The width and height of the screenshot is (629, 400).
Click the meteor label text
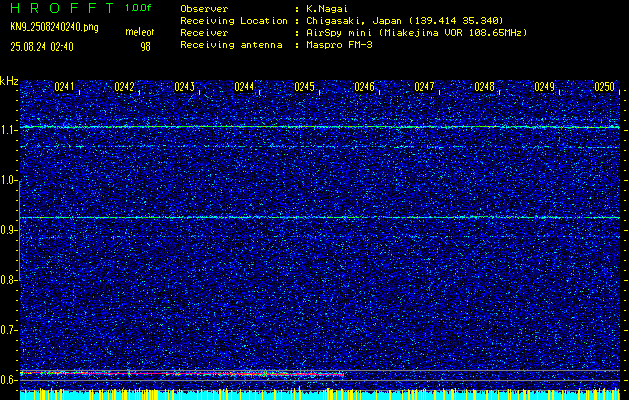[140, 32]
